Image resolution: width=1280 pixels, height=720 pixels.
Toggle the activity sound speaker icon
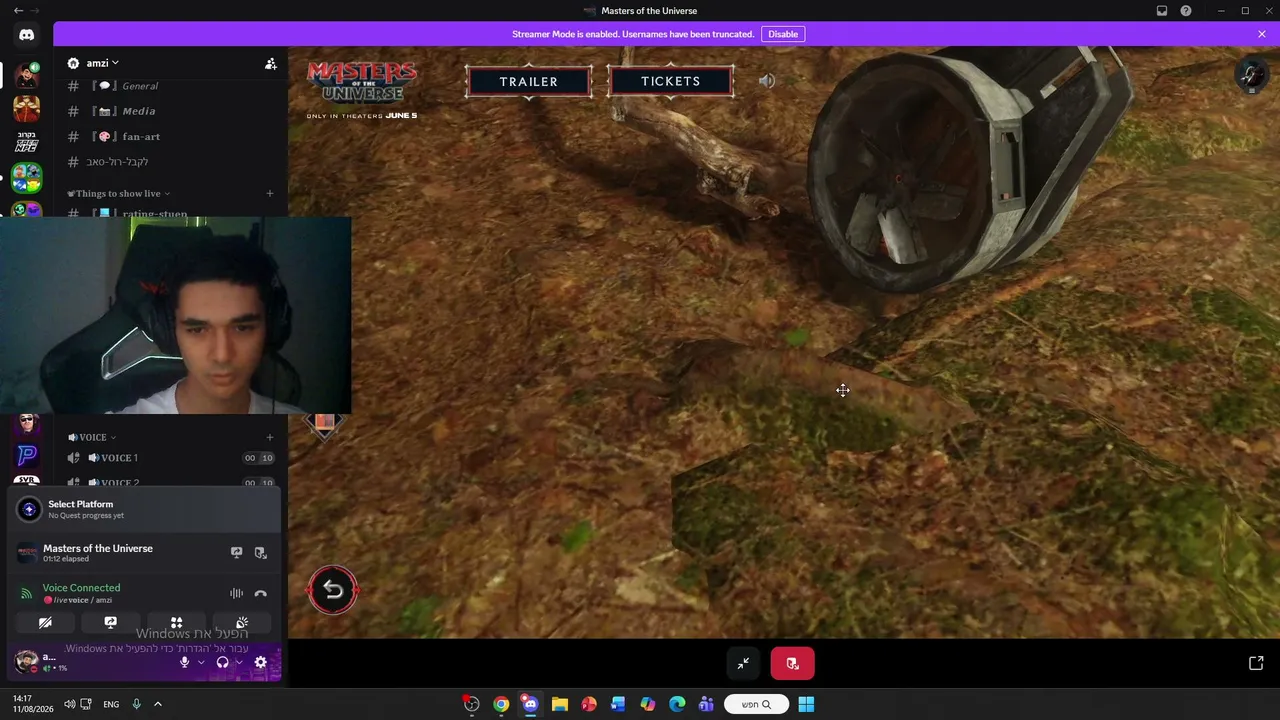[766, 81]
